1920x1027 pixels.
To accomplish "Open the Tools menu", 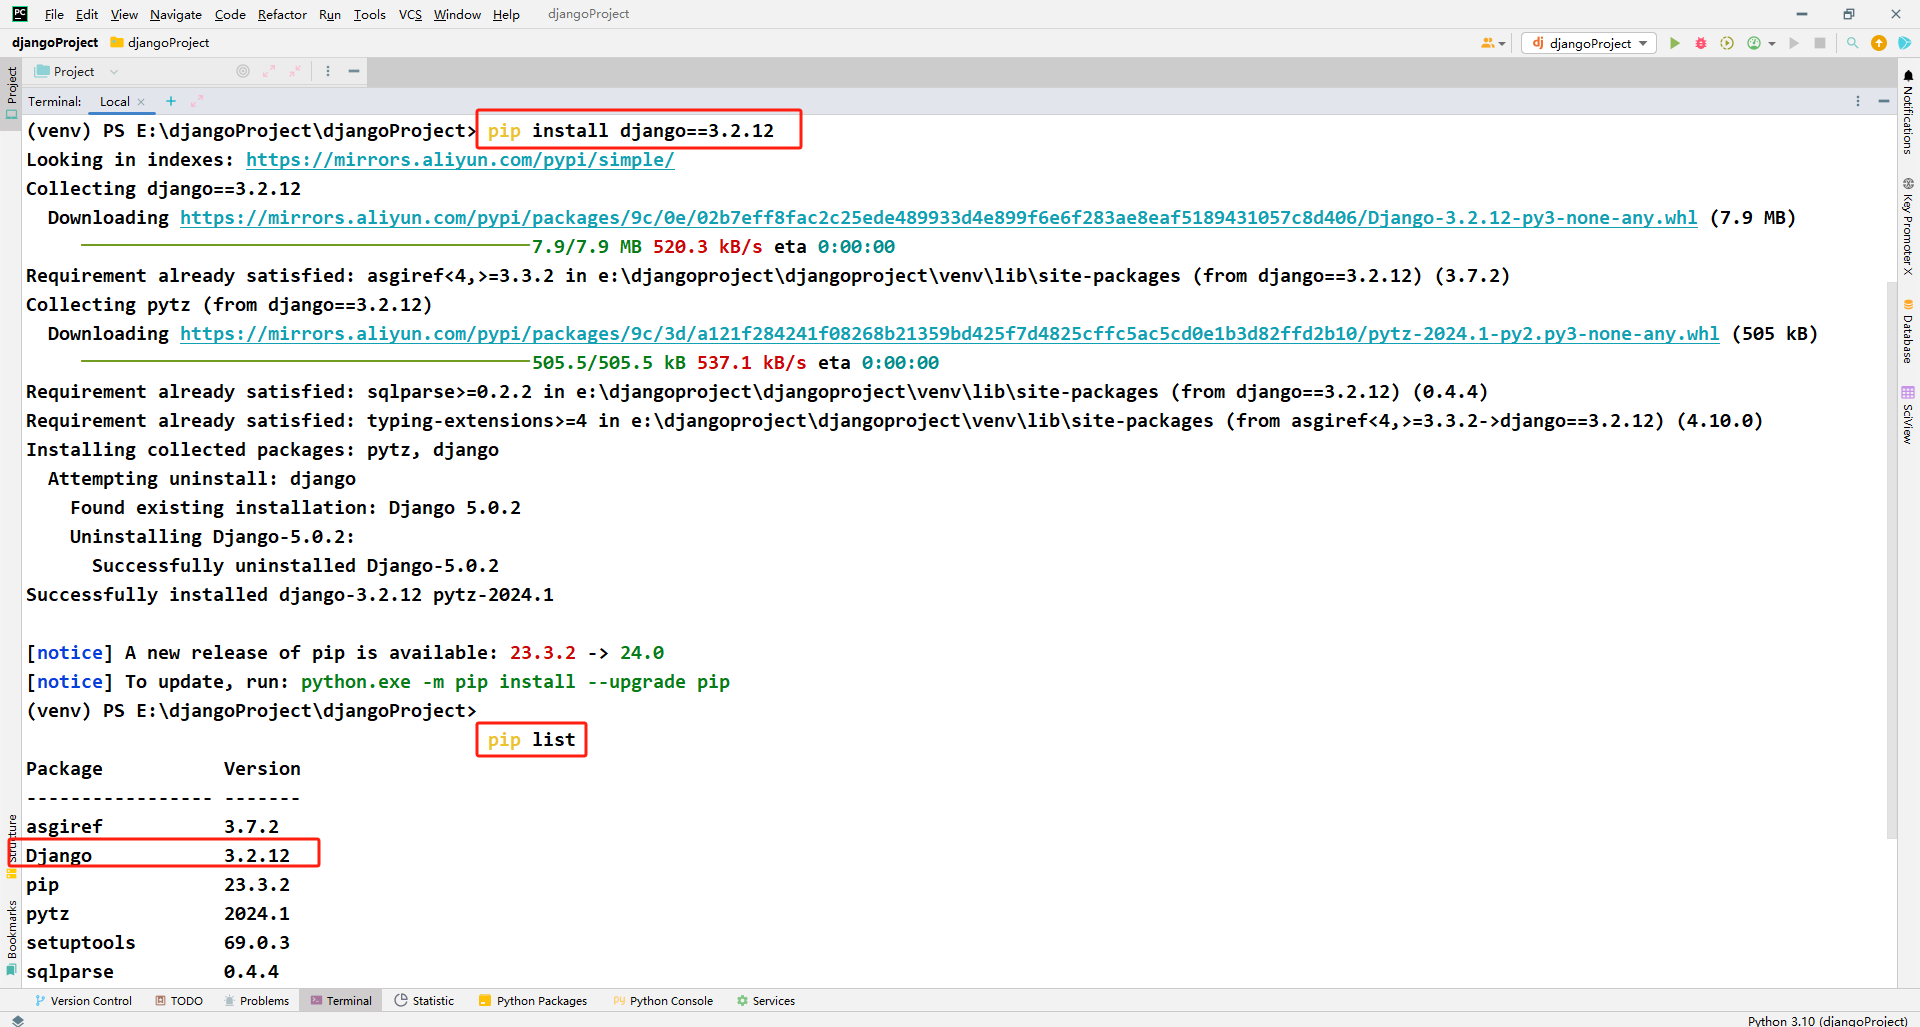I will (369, 14).
